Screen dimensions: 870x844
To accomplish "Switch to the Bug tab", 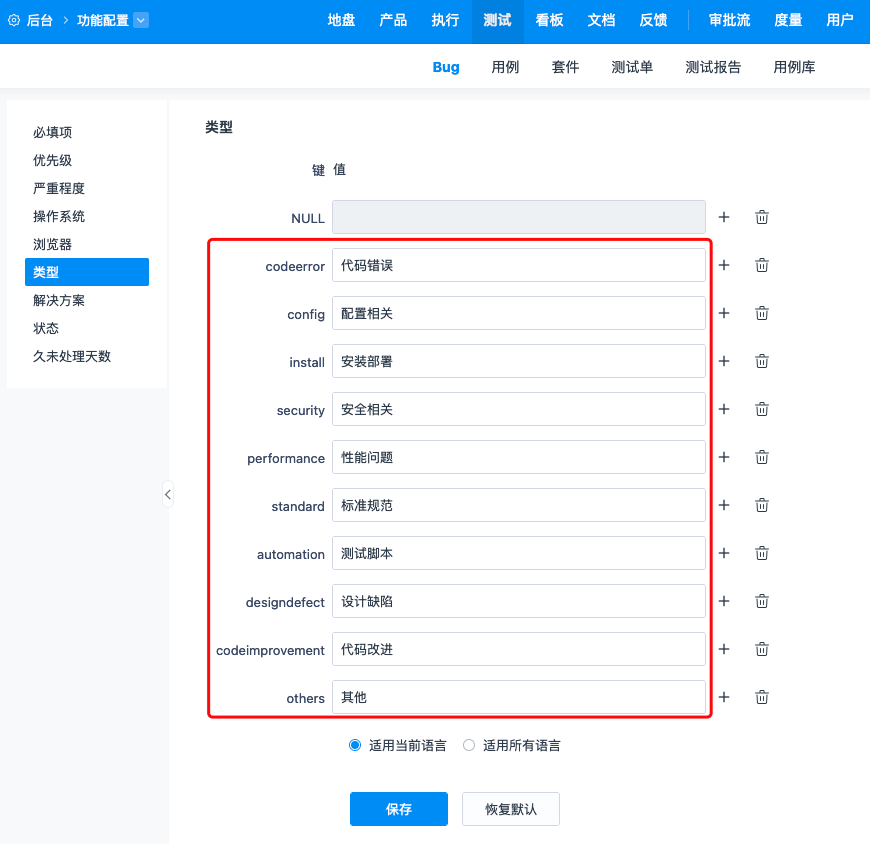I will click(446, 67).
